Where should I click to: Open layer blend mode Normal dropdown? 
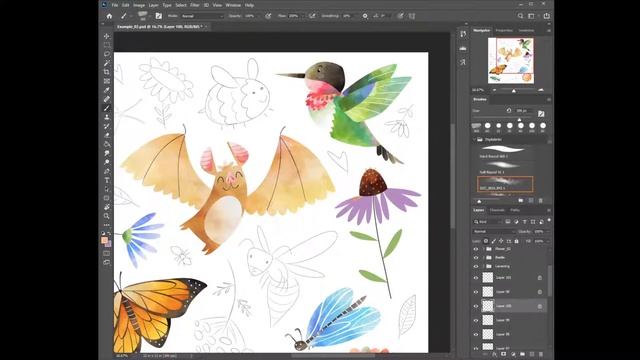(494, 231)
